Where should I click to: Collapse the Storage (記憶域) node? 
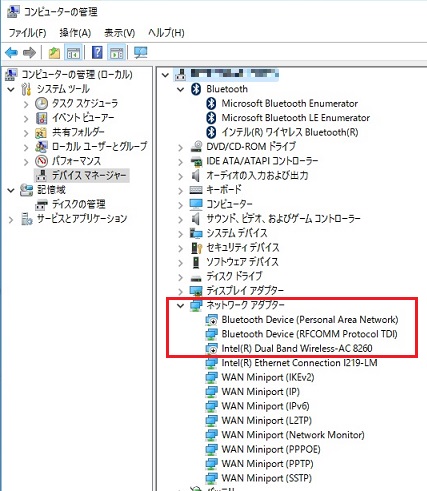coord(11,190)
